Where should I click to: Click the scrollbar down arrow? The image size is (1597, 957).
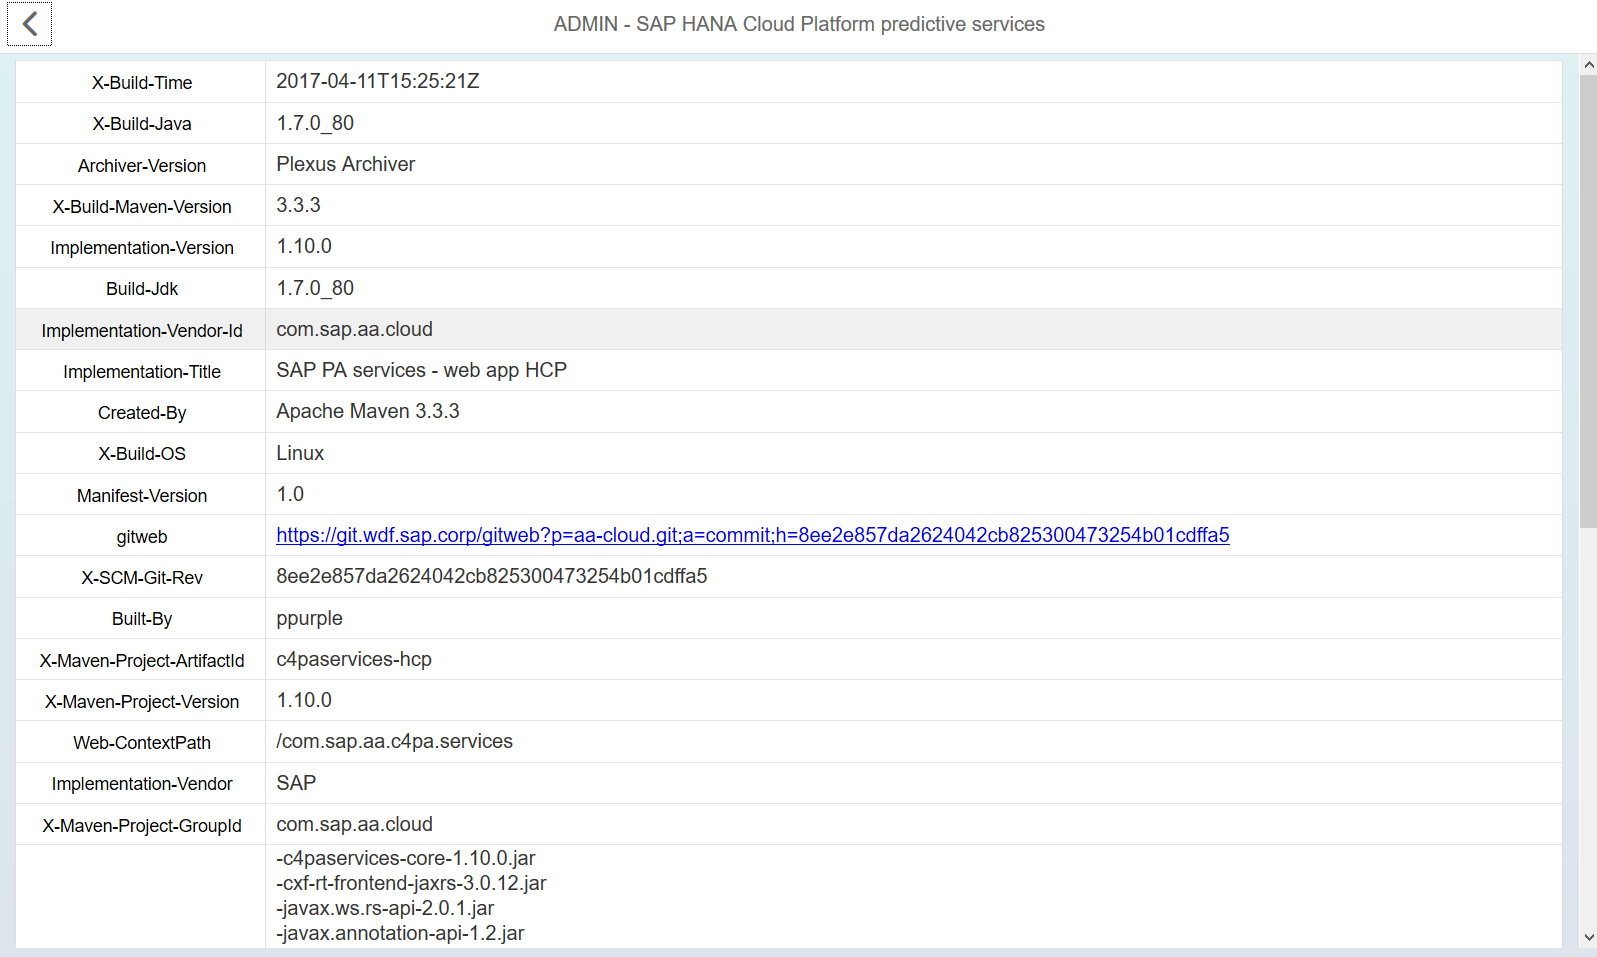pos(1588,937)
